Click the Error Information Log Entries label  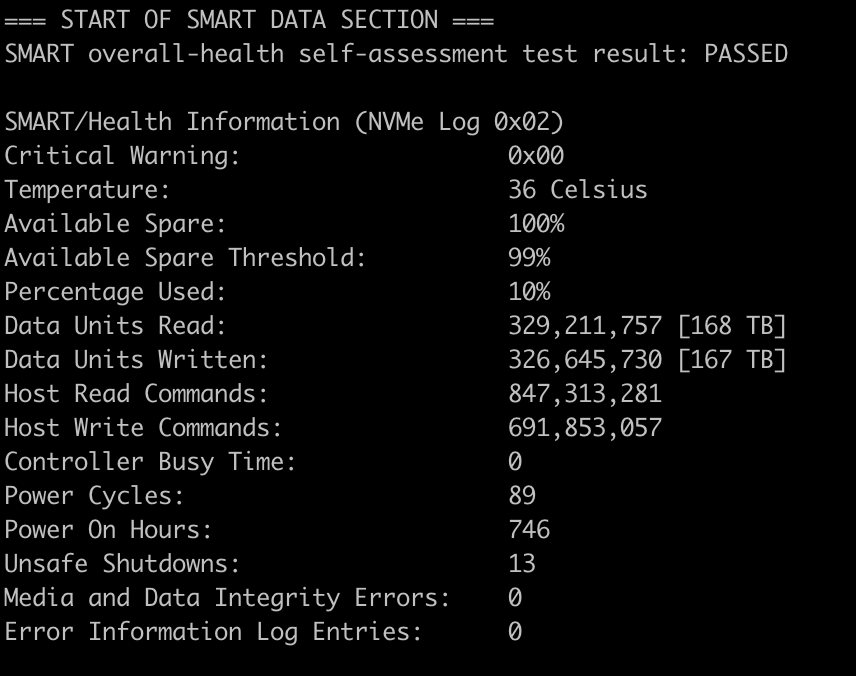tap(213, 632)
